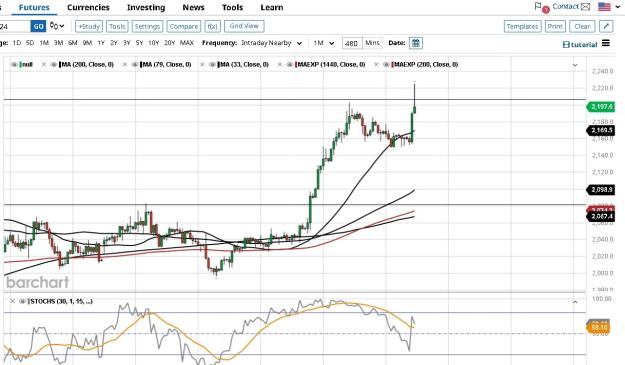Expand the country flag dropdown arrow

618,7
